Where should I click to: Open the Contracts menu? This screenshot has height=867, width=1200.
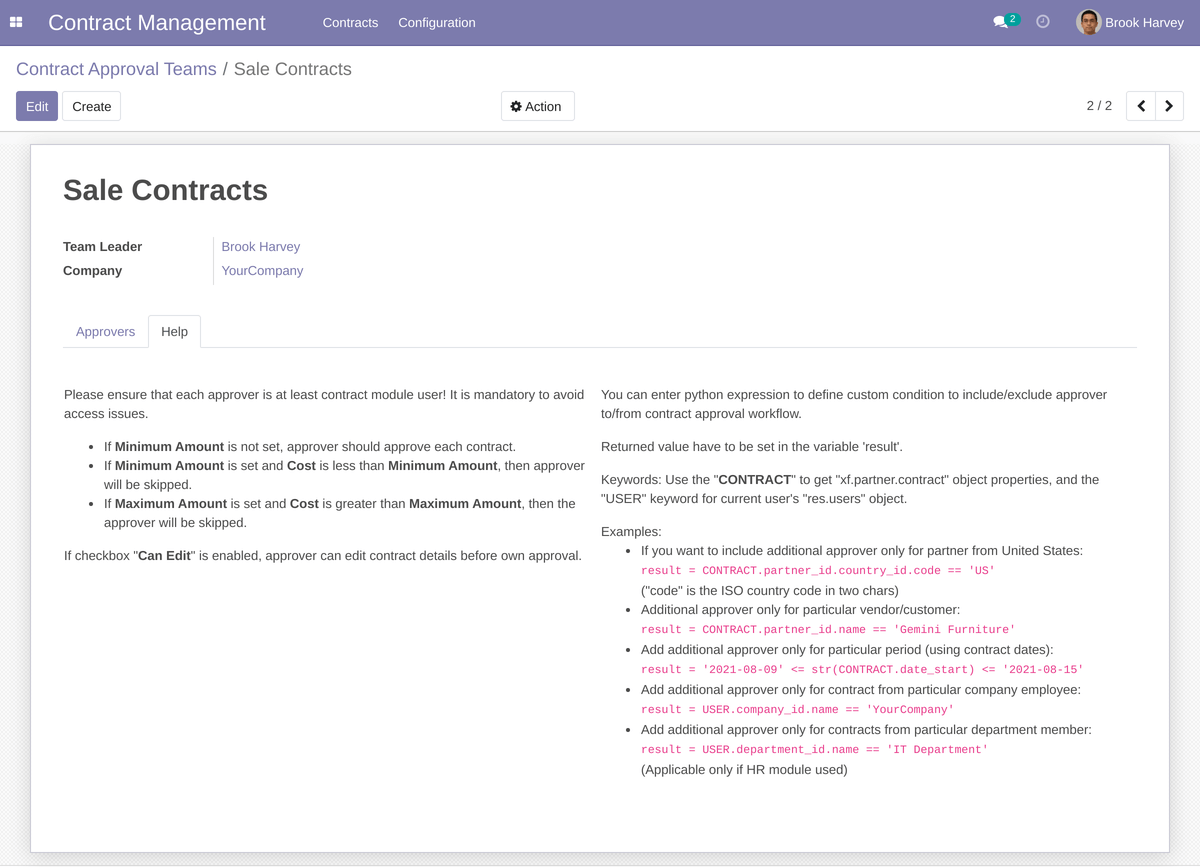pos(350,22)
